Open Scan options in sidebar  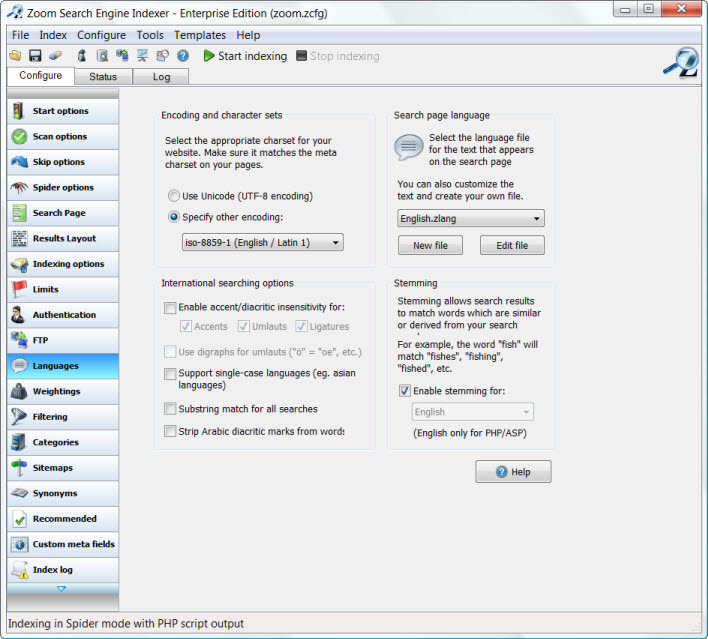pyautogui.click(x=63, y=136)
